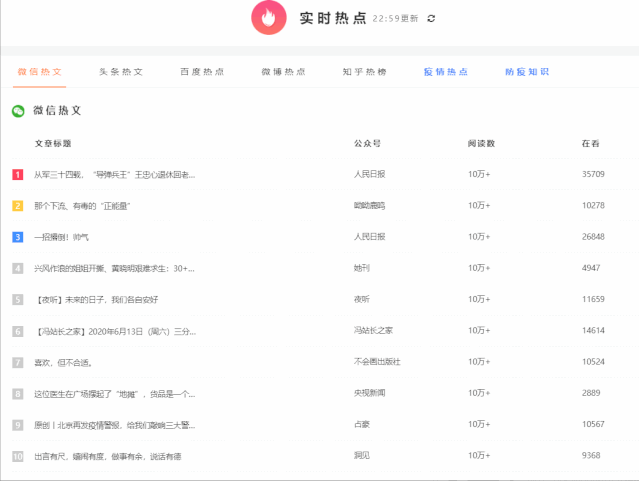Click the 在看 count 10278

[593, 205]
